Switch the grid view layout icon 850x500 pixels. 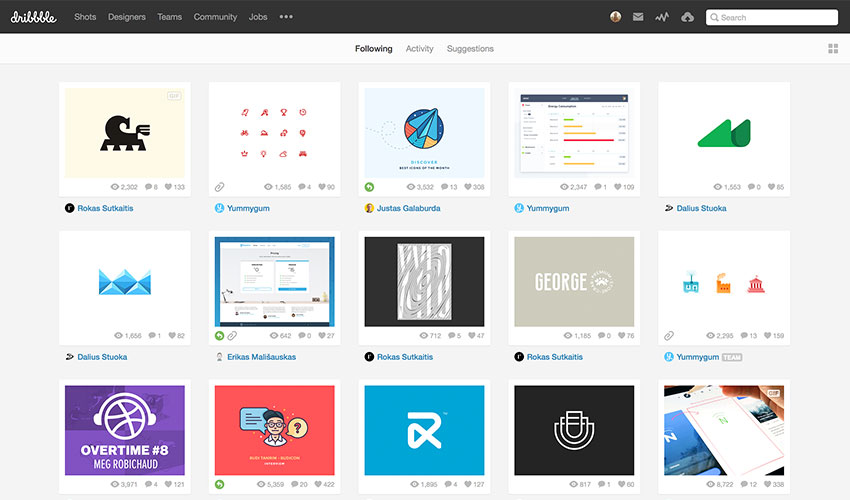833,49
